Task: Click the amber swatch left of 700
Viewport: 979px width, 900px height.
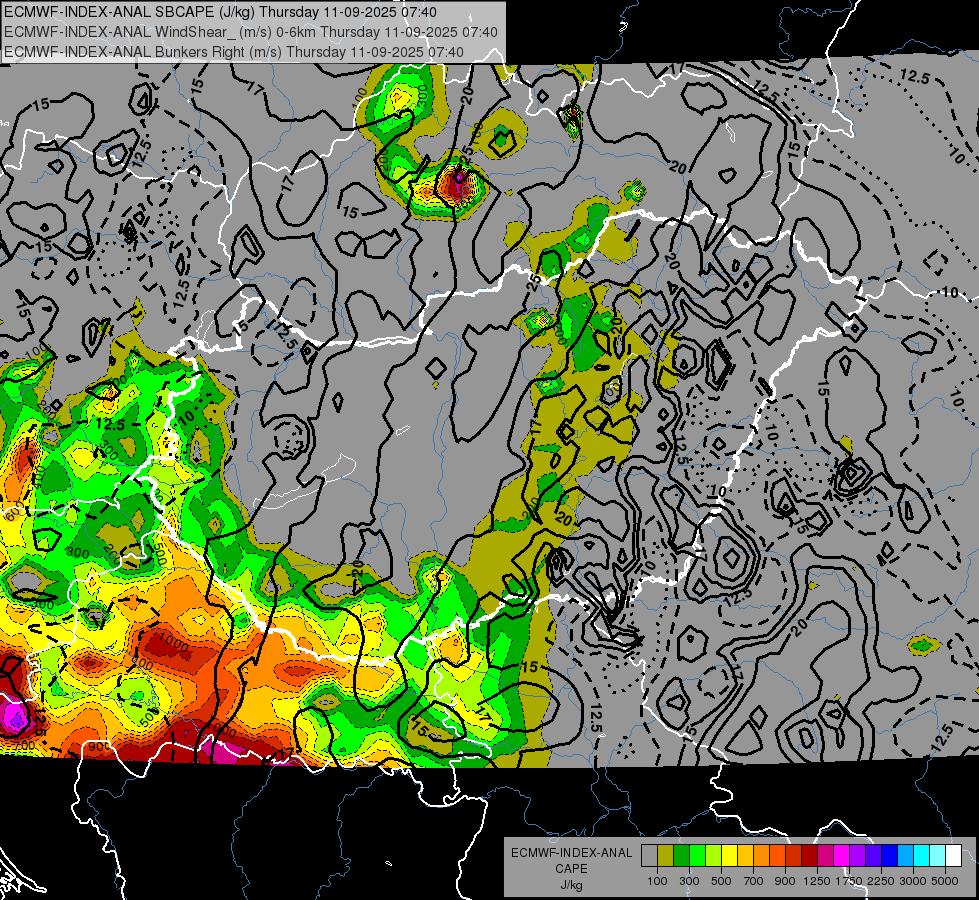Action: (745, 856)
